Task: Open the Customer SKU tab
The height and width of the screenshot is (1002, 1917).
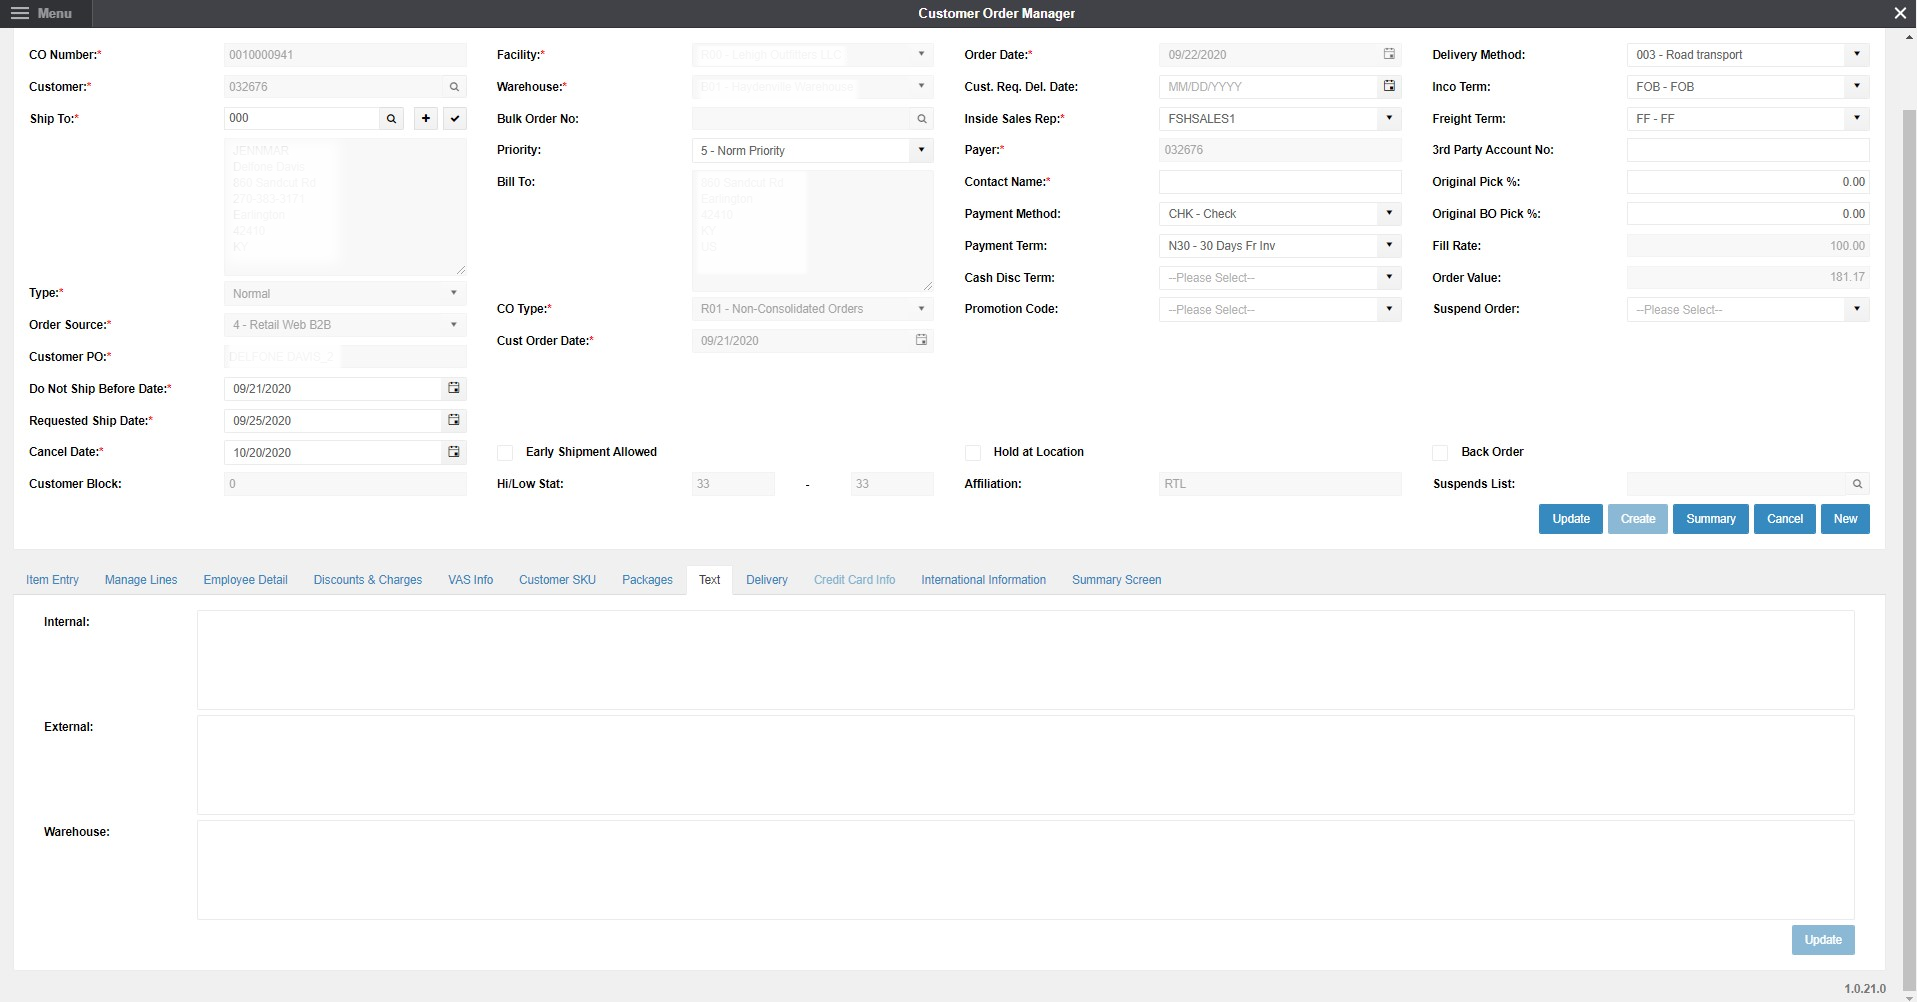Action: pyautogui.click(x=556, y=580)
